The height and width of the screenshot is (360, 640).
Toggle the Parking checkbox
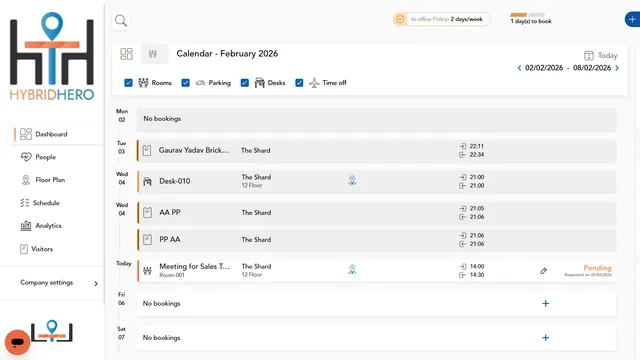[x=185, y=83]
